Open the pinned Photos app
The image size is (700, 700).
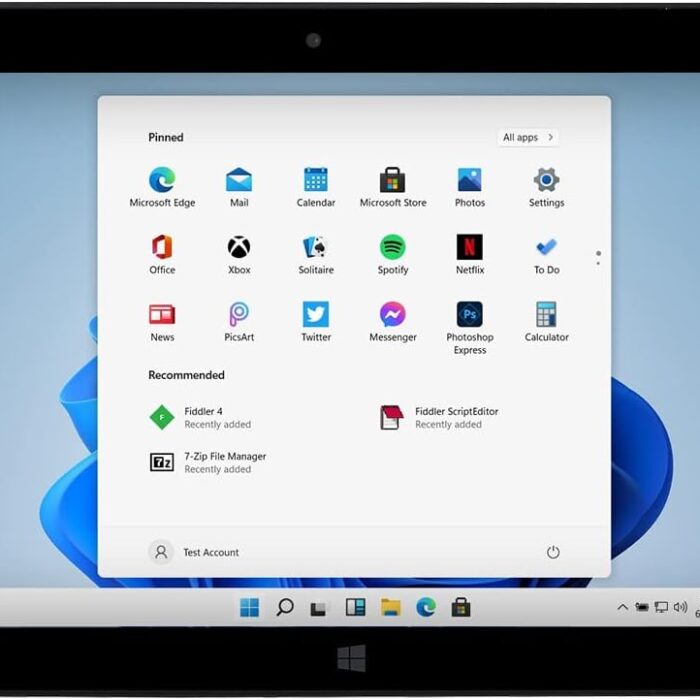tap(470, 187)
